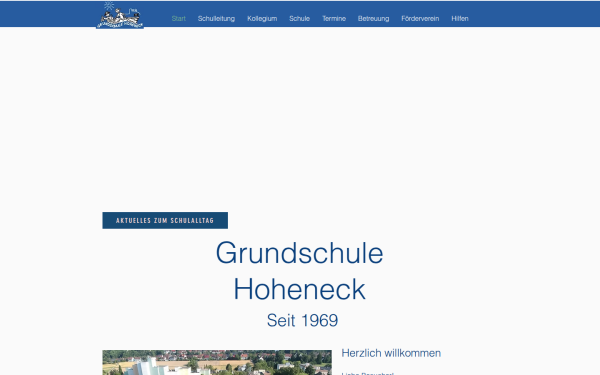Go to the Kollegium page
The width and height of the screenshot is (600, 375).
point(262,18)
